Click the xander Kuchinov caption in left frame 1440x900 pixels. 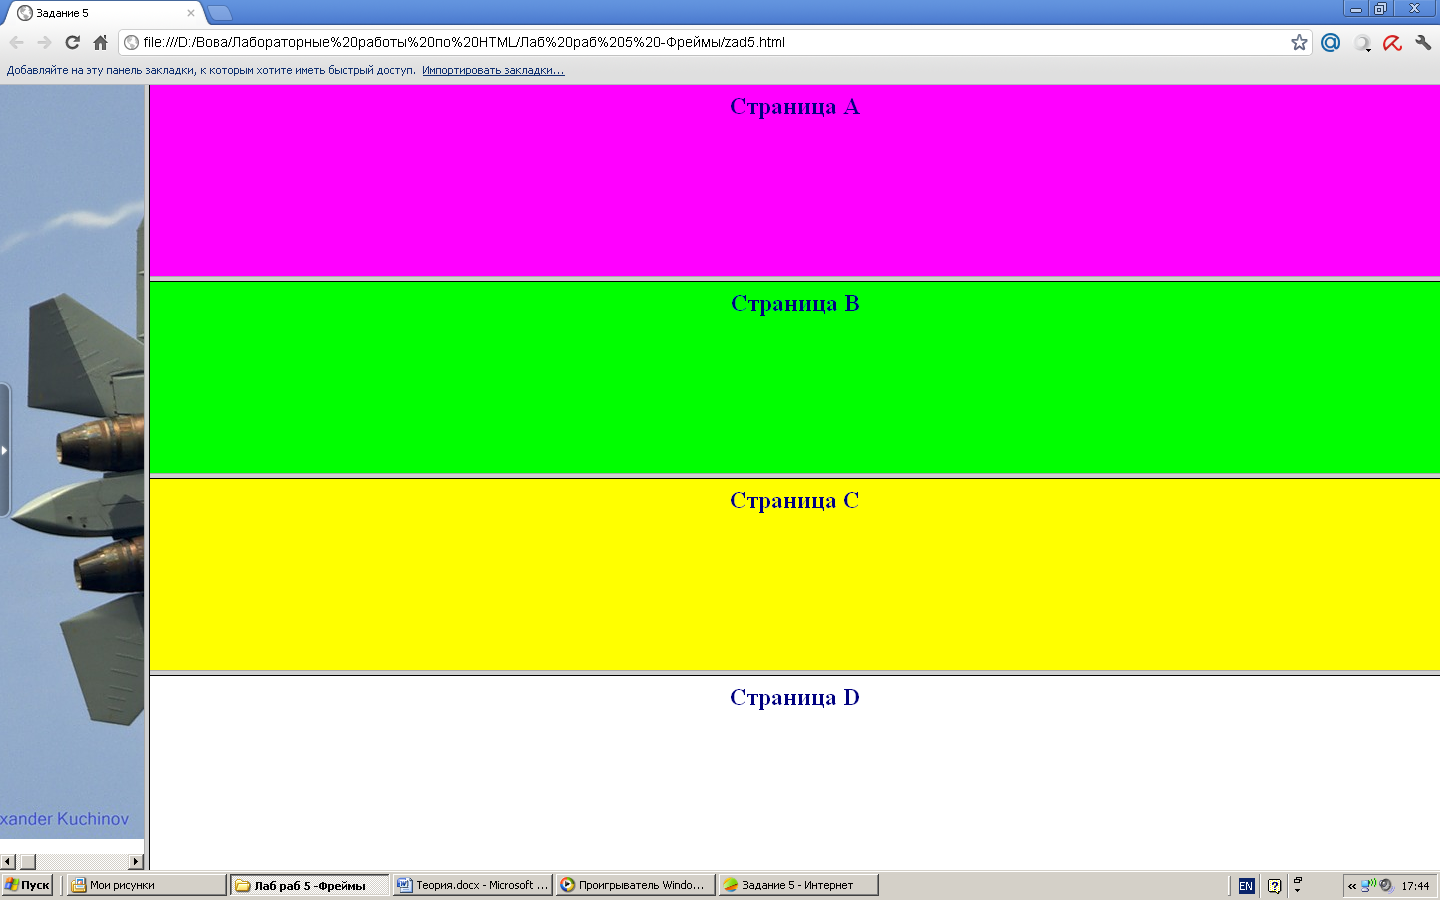[x=64, y=819]
